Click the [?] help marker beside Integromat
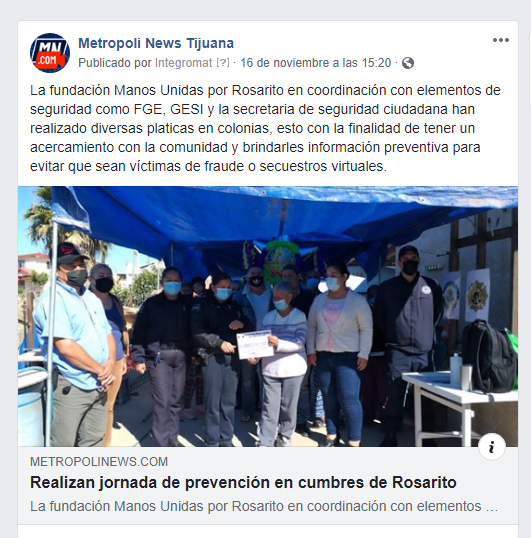 223,63
